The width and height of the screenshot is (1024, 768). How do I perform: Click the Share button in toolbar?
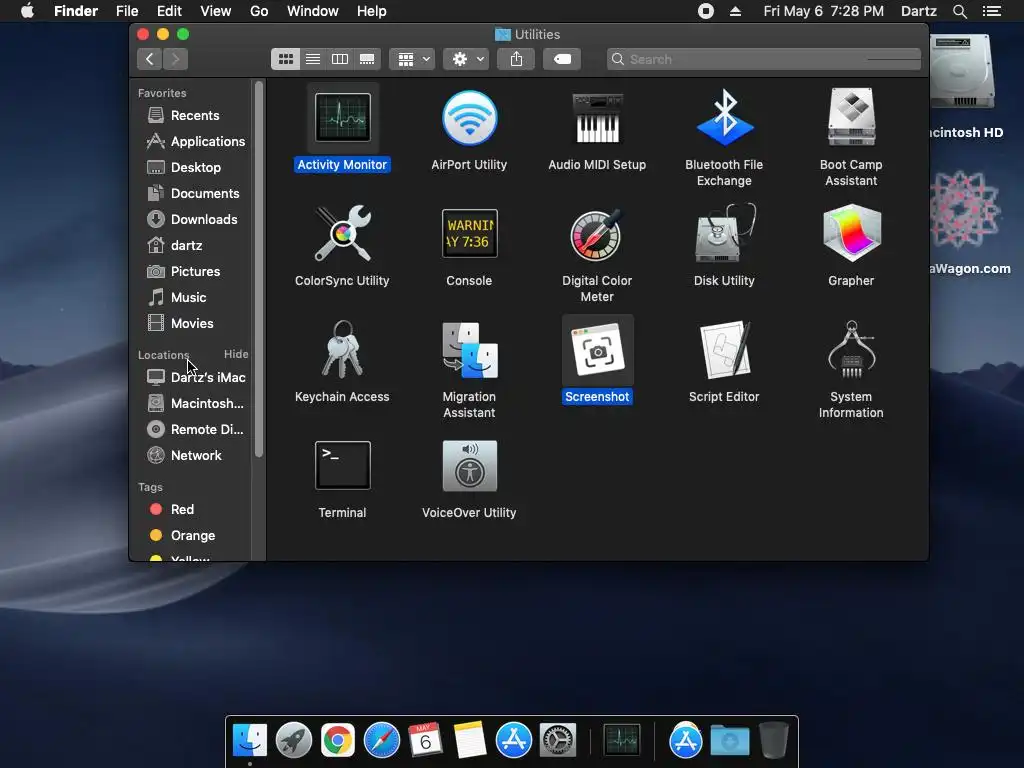(516, 59)
